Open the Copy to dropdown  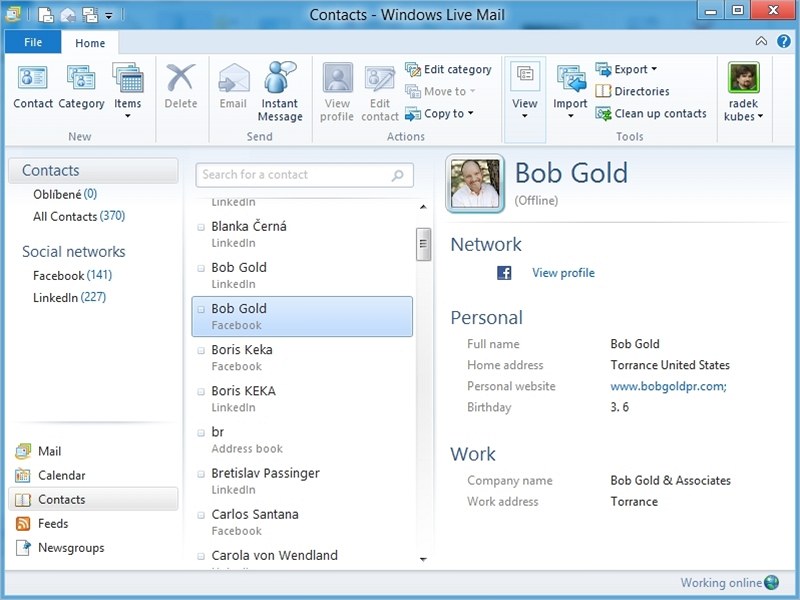tap(439, 113)
